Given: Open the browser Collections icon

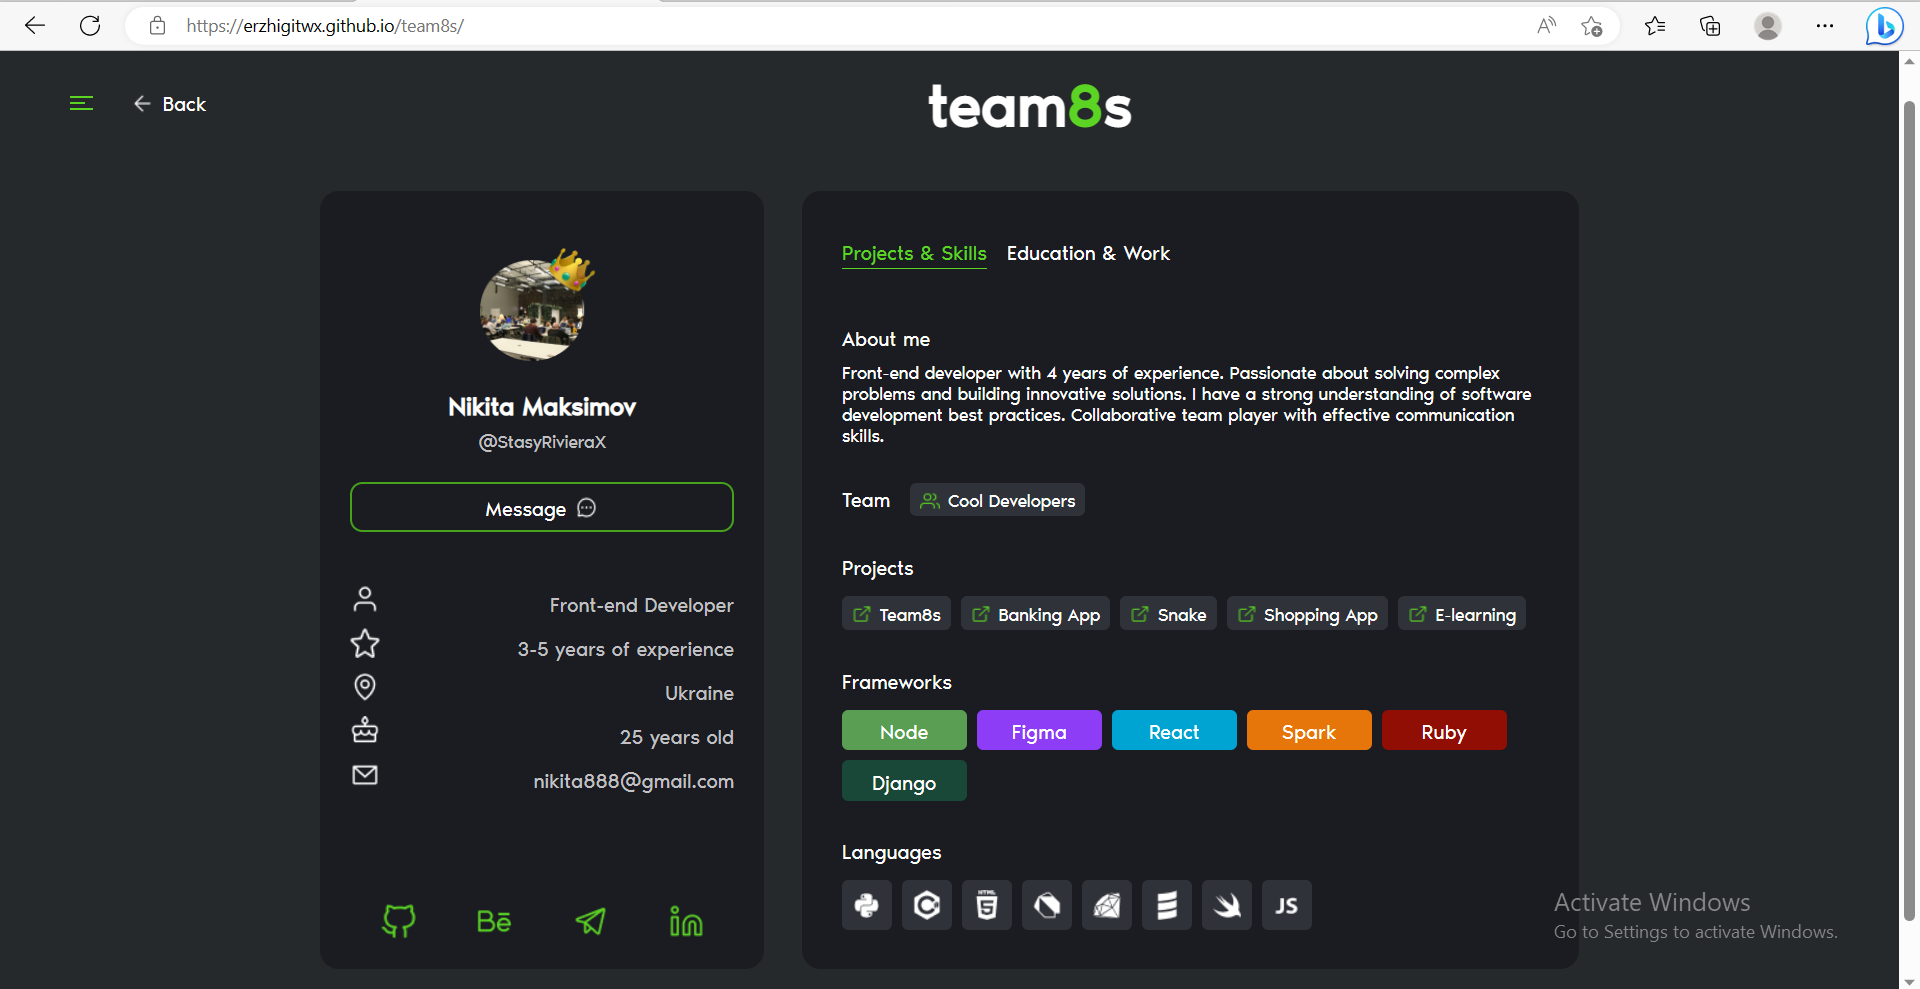Looking at the screenshot, I should (x=1710, y=26).
